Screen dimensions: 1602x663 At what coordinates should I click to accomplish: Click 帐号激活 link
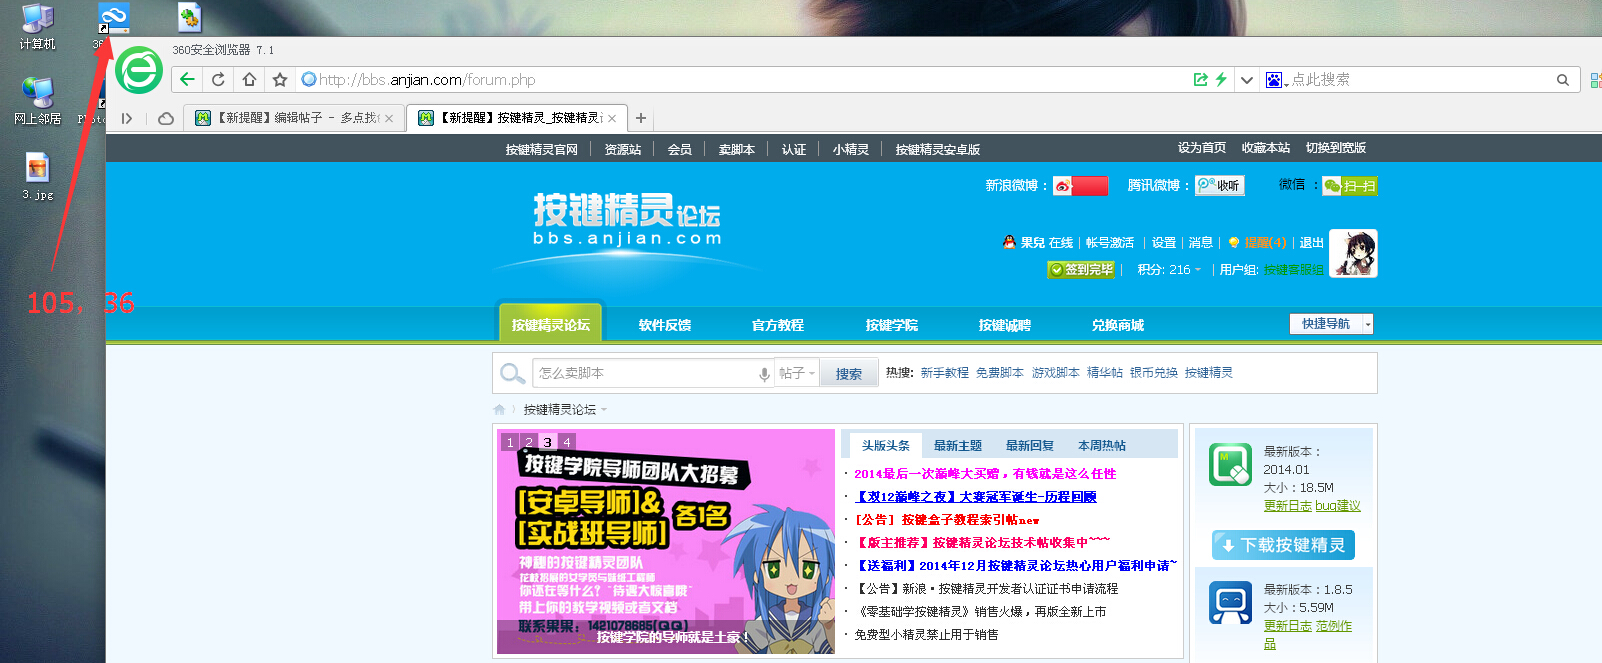tap(1109, 242)
